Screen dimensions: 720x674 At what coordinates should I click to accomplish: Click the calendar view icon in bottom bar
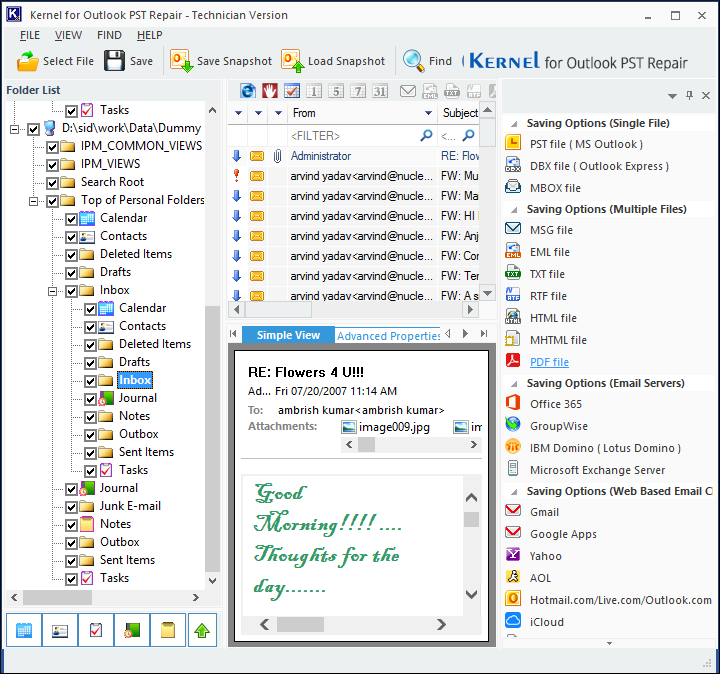tap(24, 630)
